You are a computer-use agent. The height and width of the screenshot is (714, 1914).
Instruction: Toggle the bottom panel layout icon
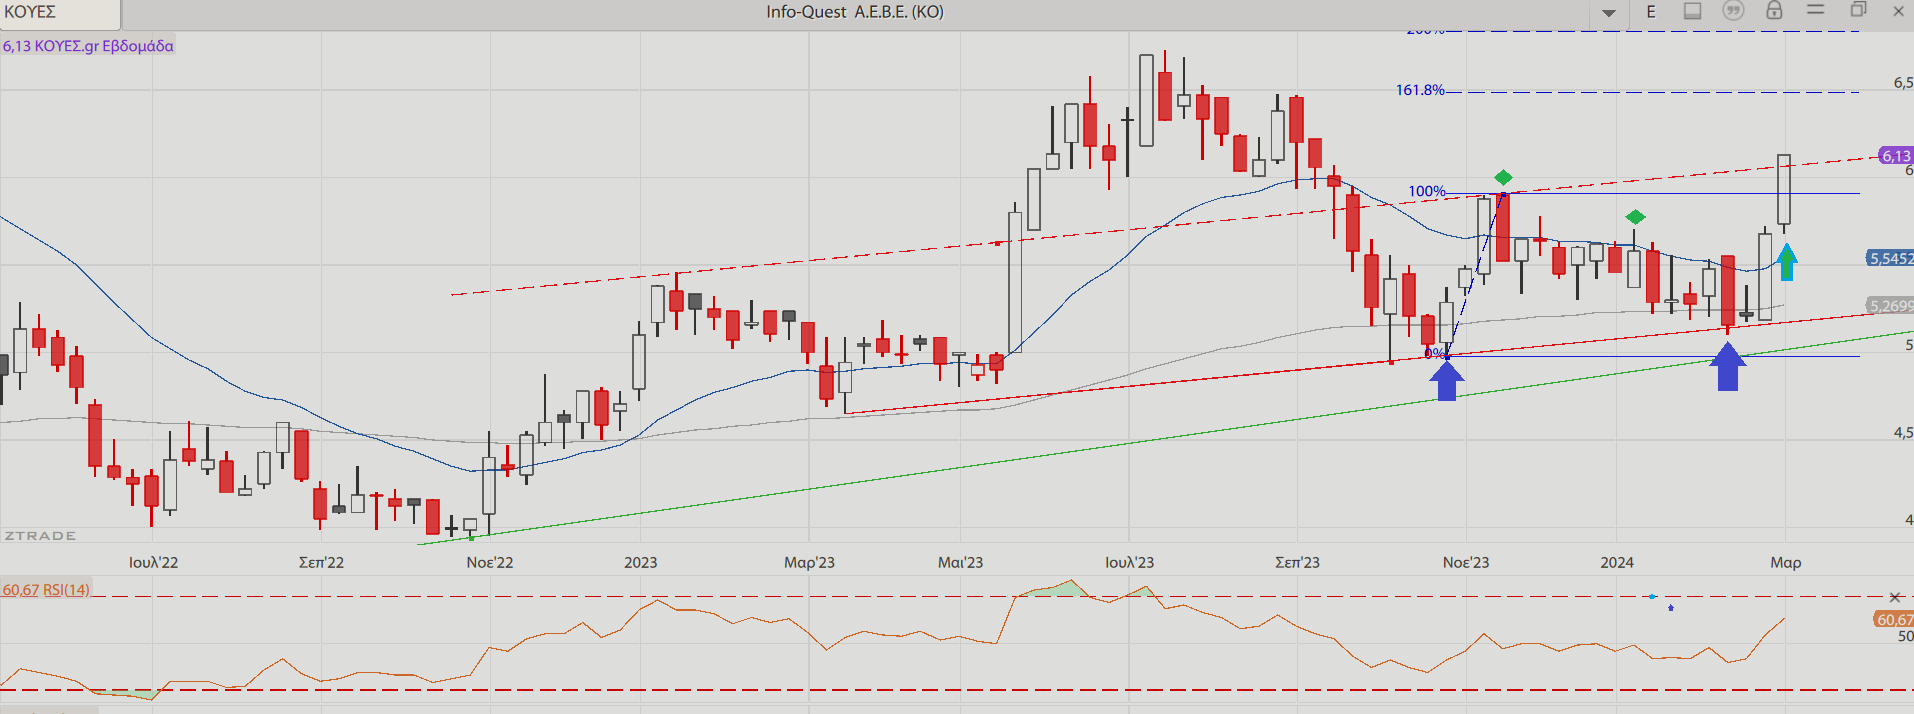click(1692, 11)
